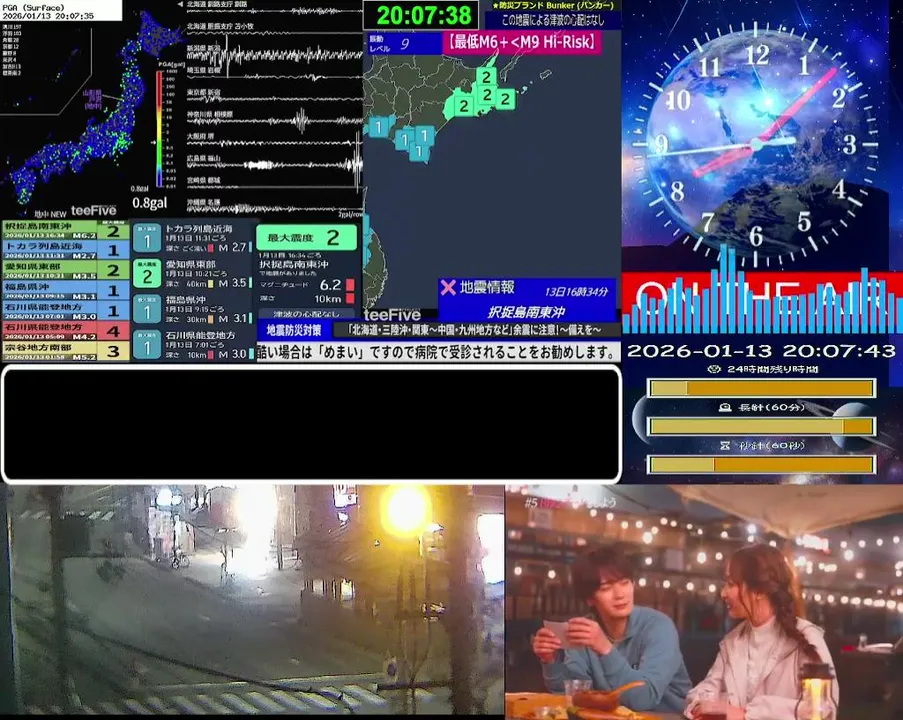Click the left-pointing triangle above the waveforms
Viewport: 903px width, 720px height.
pyautogui.click(x=180, y=4)
